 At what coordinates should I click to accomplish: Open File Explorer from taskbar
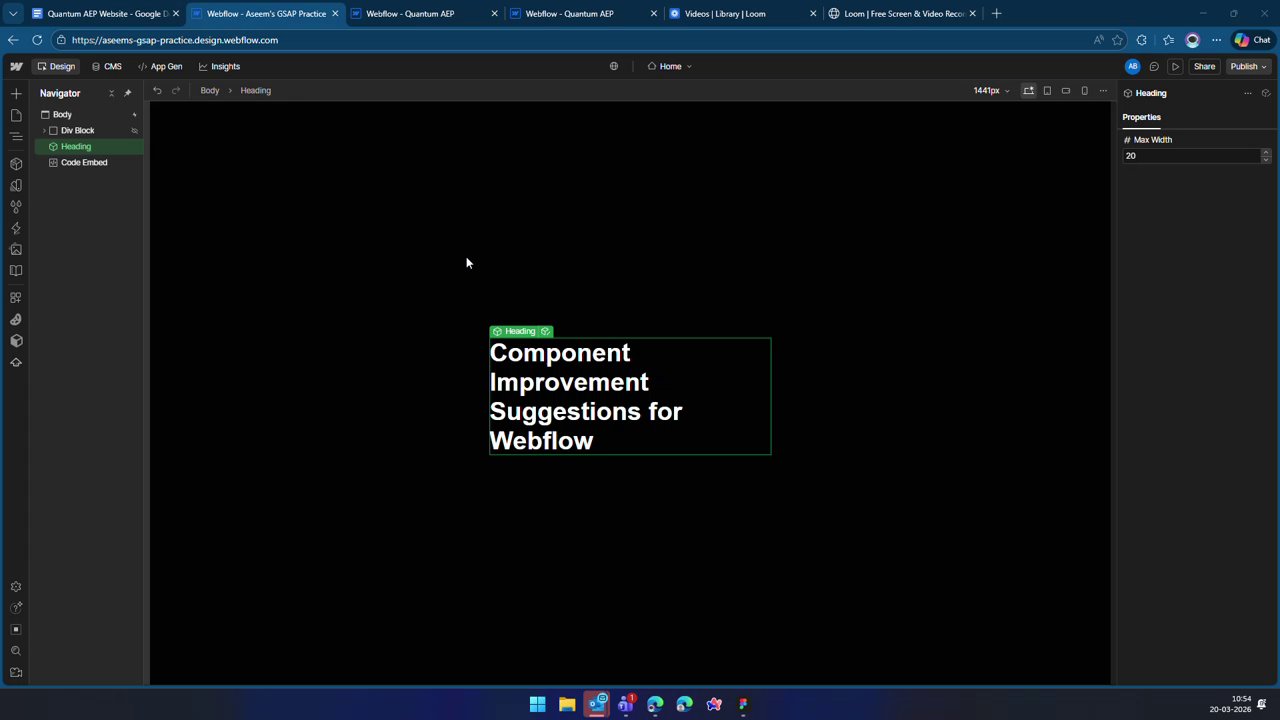pos(567,704)
